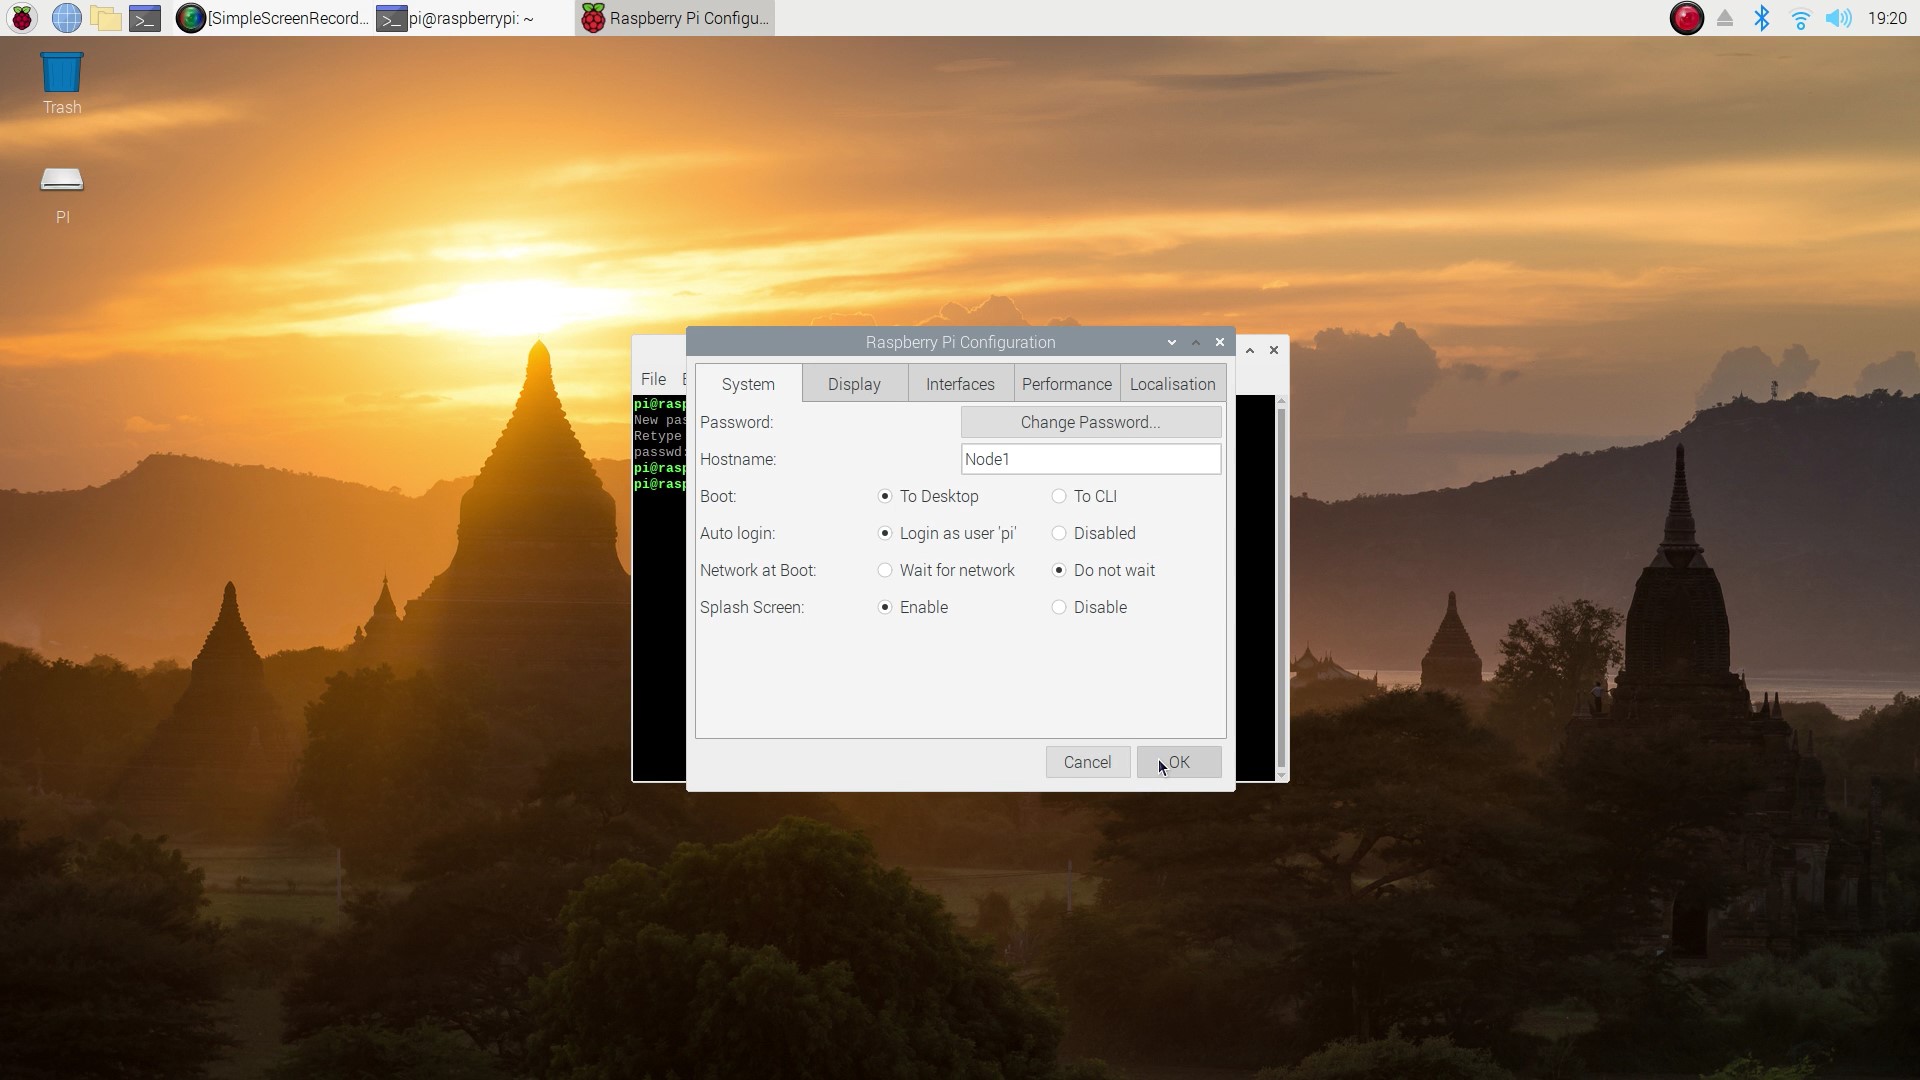Viewport: 1920px width, 1080px height.
Task: Switch to the Localisation tab
Action: tap(1172, 384)
